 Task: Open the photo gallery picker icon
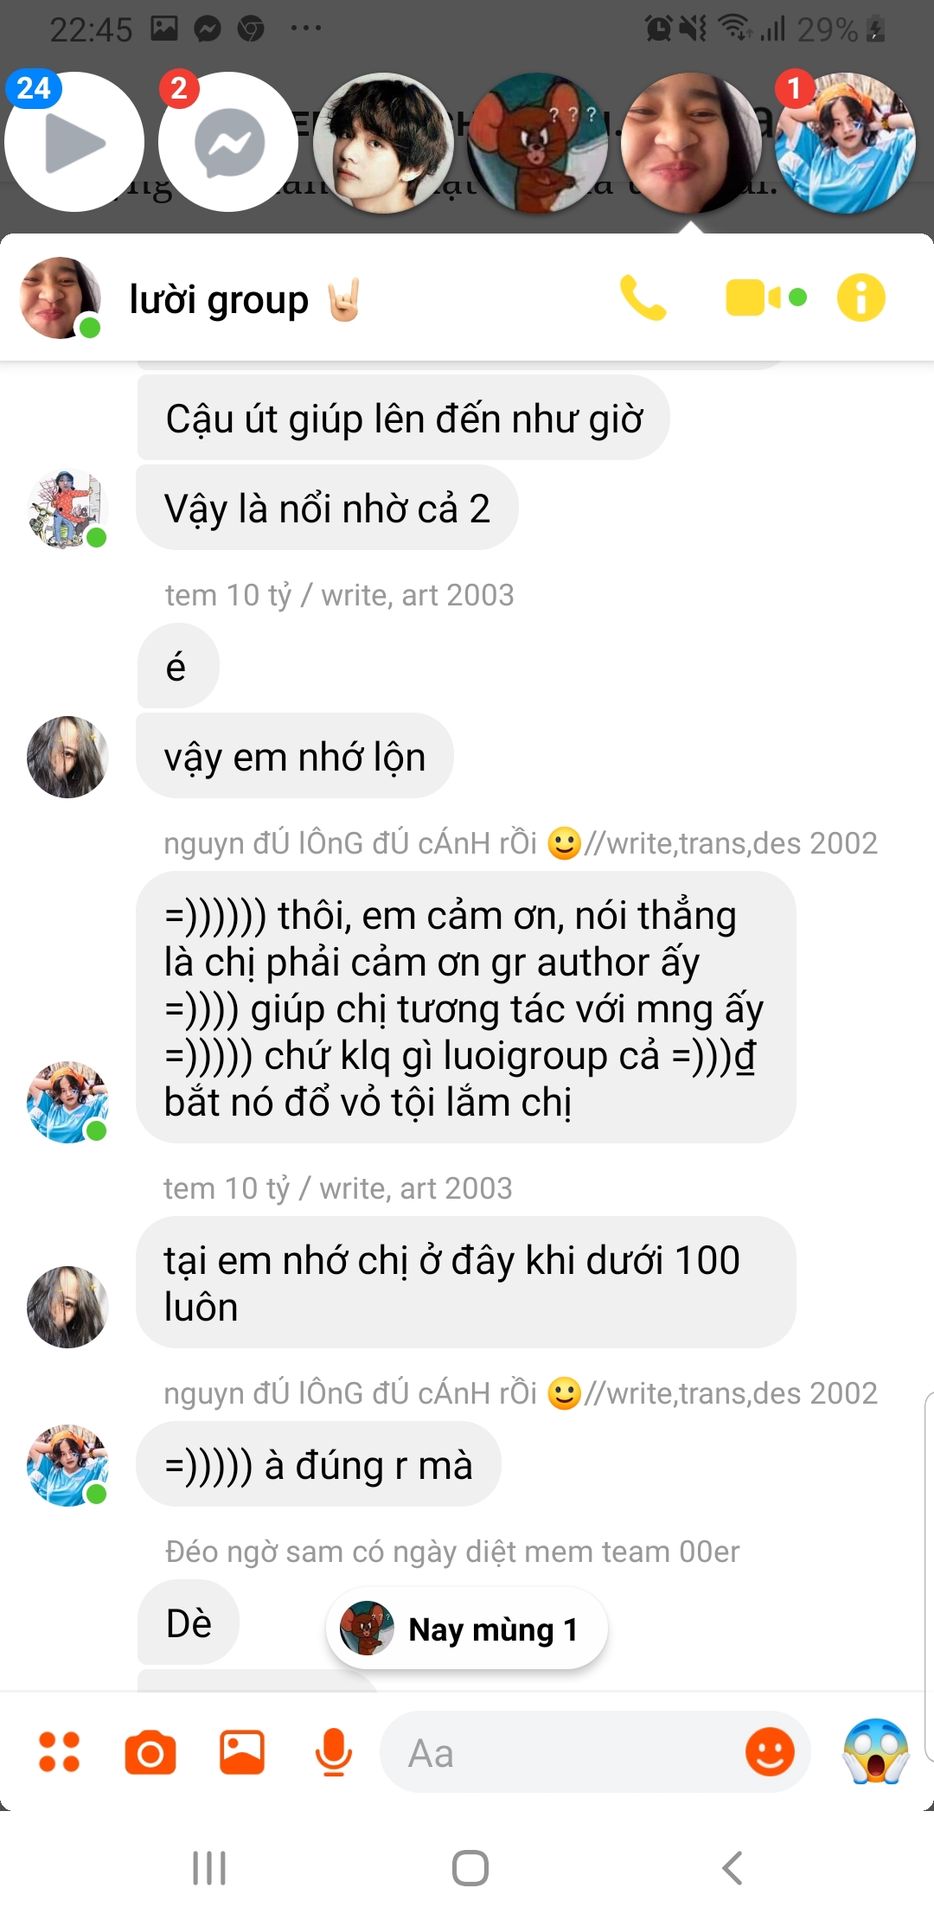[242, 1753]
